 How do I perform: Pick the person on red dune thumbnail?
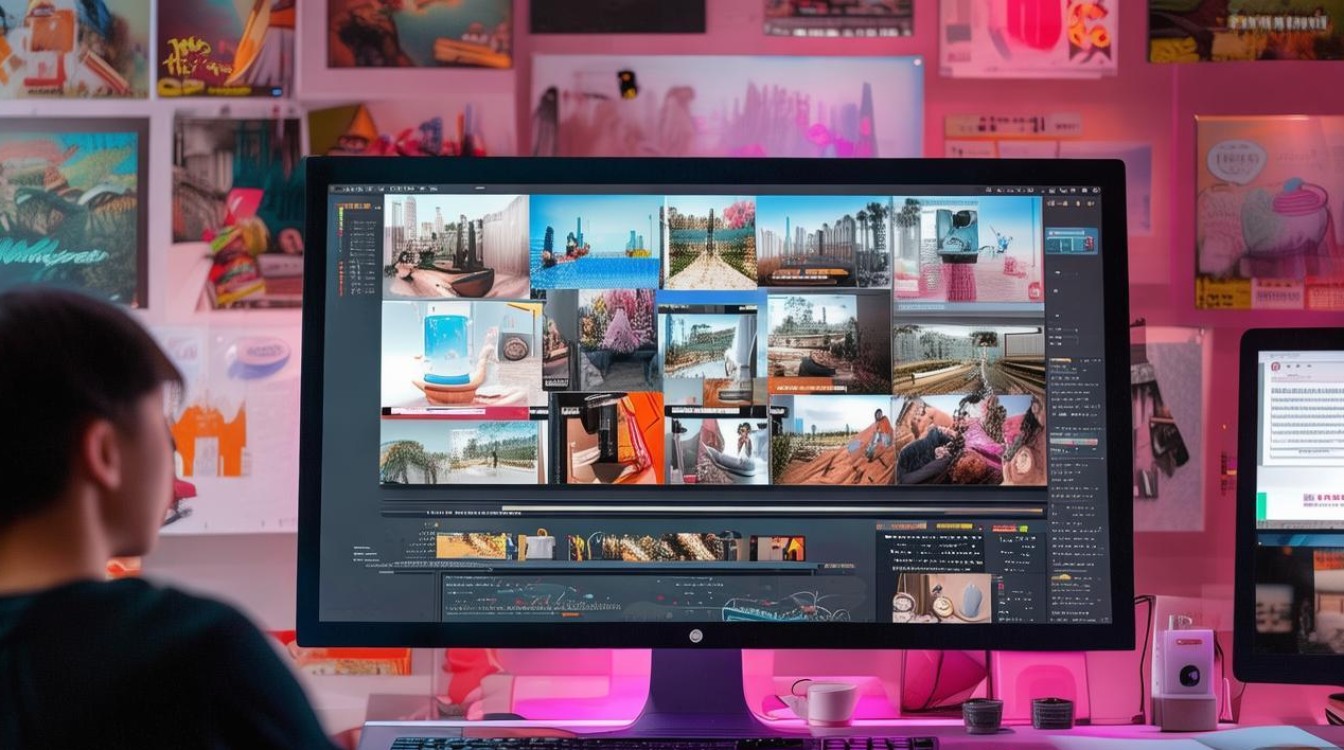tap(832, 440)
